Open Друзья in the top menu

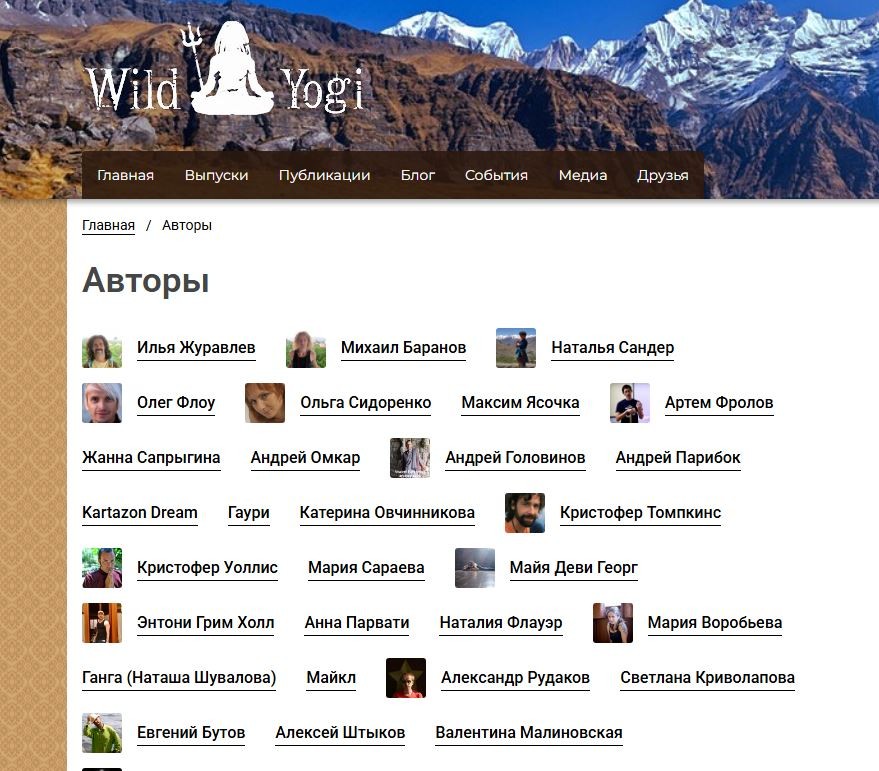663,176
